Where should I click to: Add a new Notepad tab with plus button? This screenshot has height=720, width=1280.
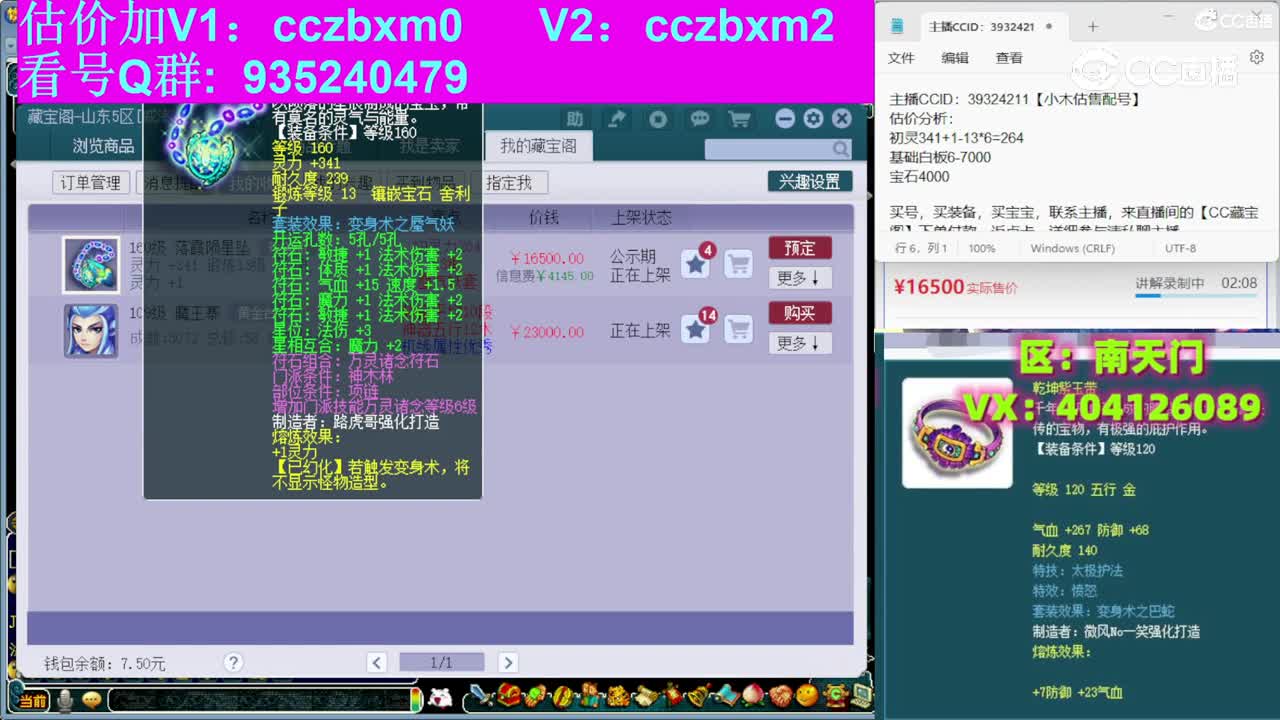click(1092, 27)
